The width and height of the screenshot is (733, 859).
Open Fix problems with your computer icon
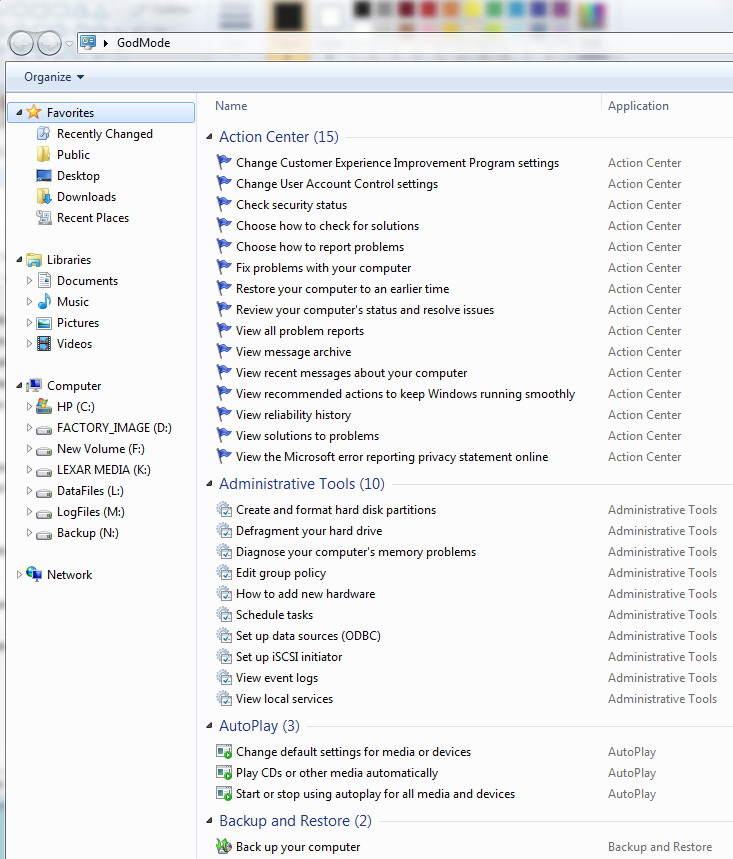tap(224, 267)
